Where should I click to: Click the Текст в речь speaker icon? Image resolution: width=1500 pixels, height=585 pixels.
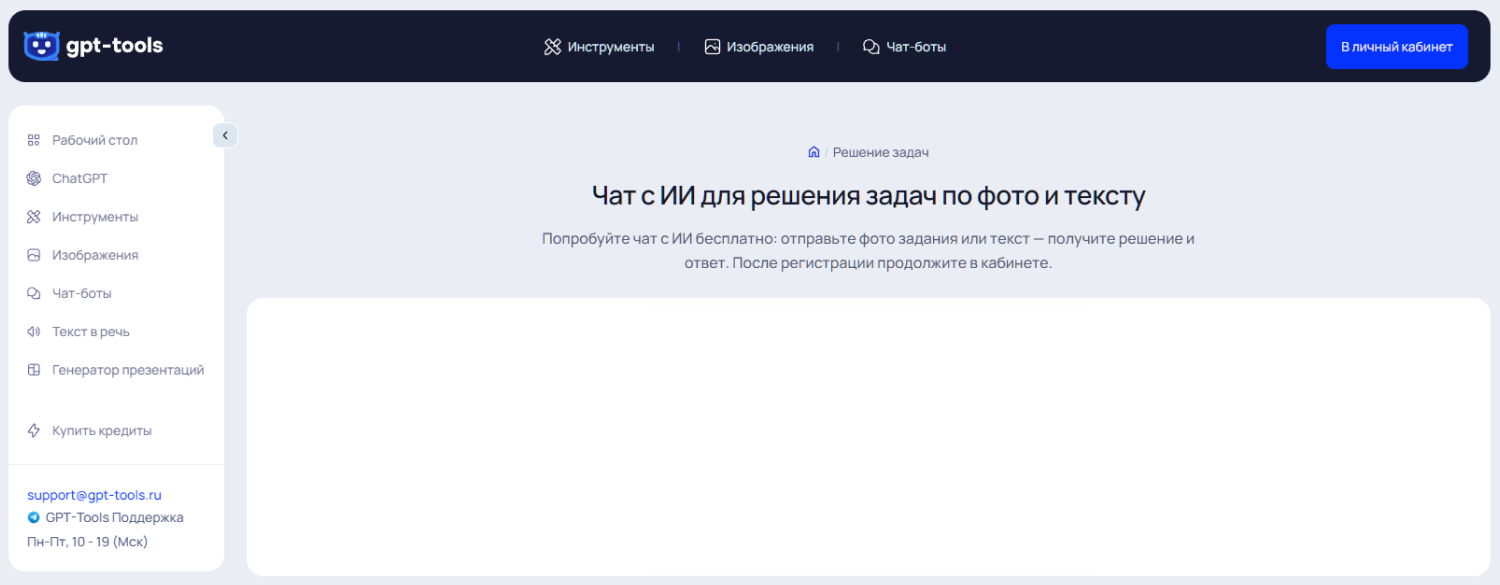tap(32, 331)
